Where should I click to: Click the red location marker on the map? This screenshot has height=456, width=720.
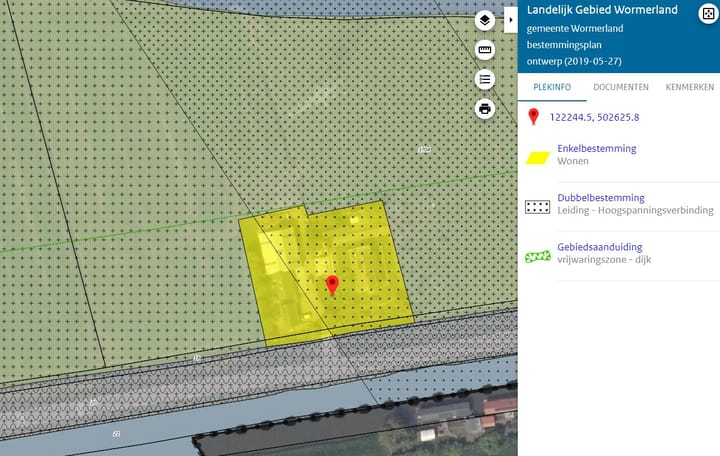[333, 285]
